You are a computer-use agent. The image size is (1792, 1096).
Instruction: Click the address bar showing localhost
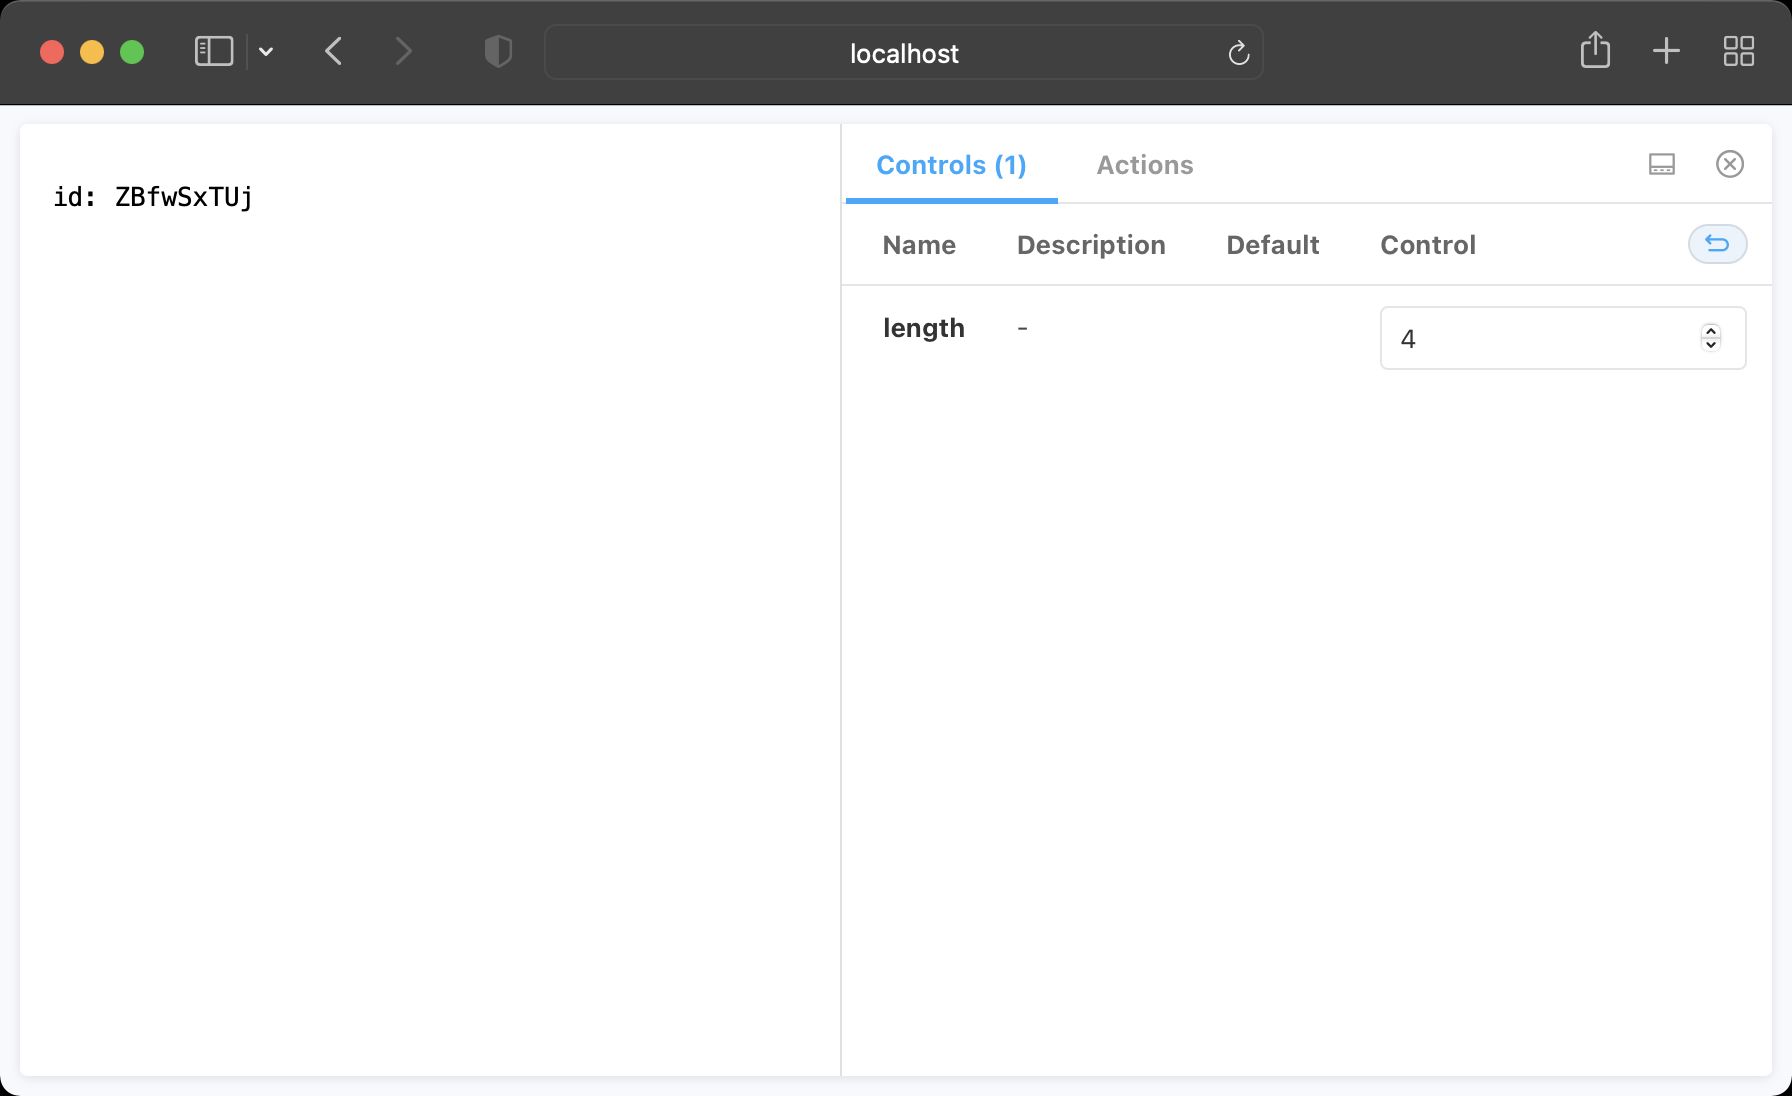coord(903,53)
